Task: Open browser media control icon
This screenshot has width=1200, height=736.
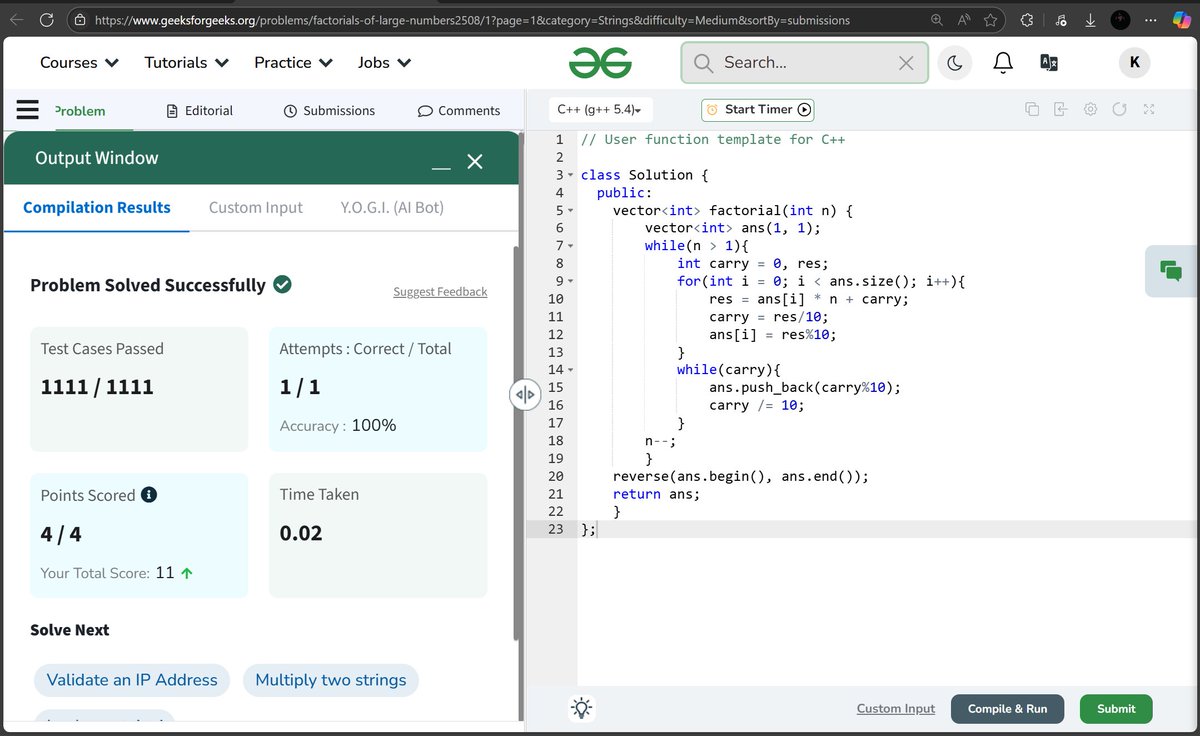Action: coord(1060,19)
